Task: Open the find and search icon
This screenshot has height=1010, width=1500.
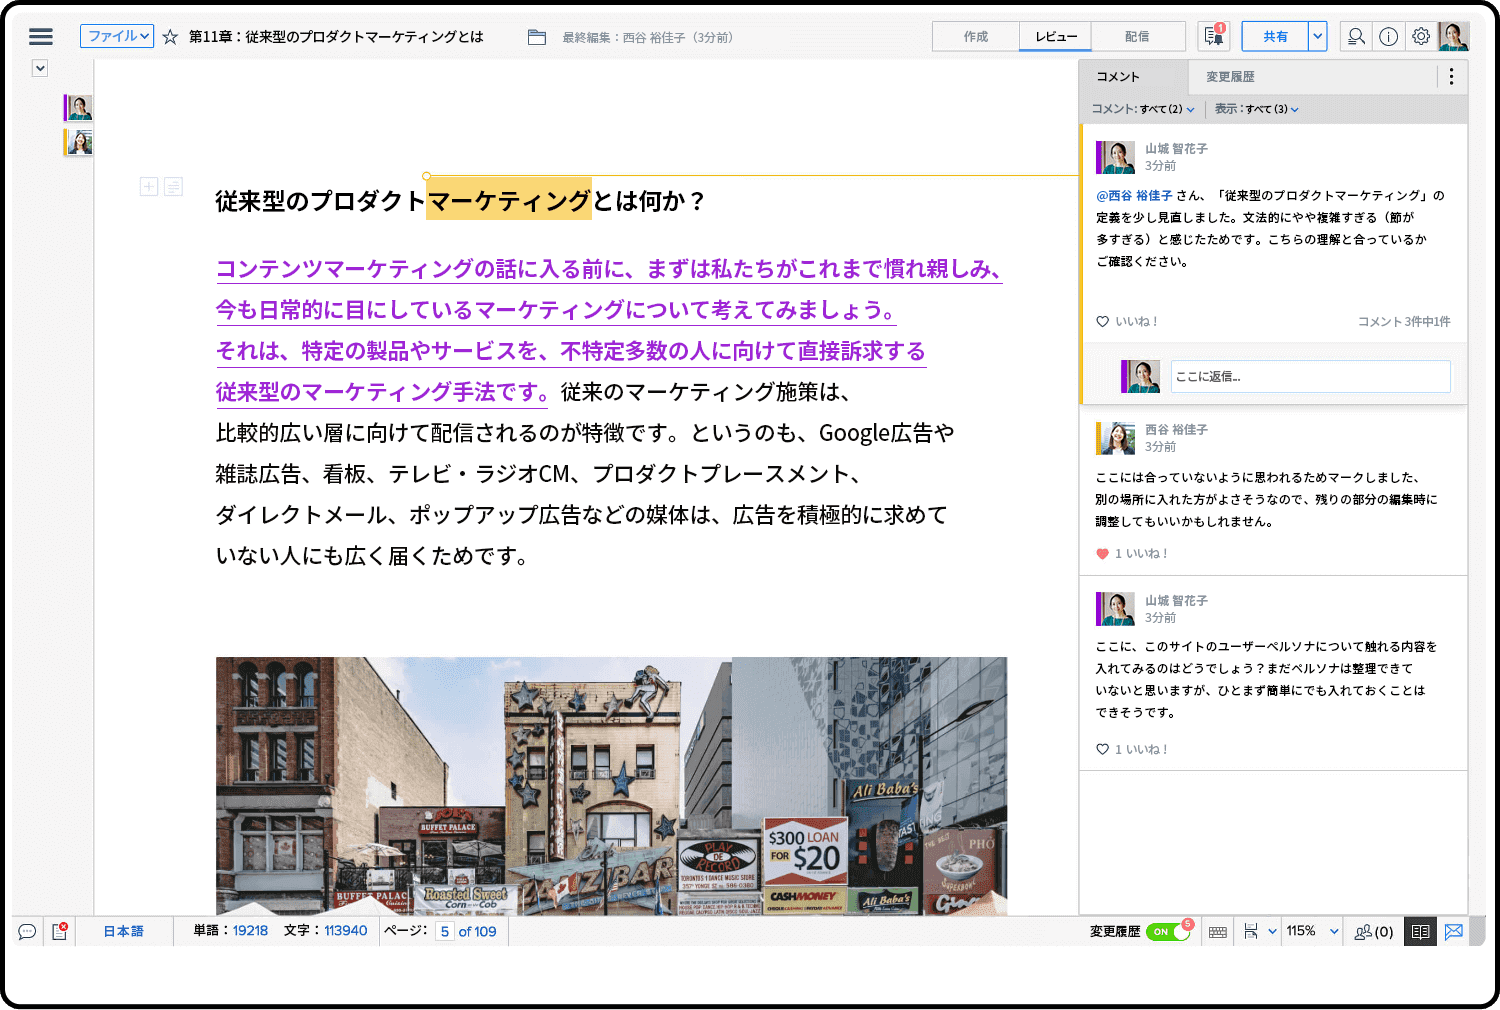Action: 1356,37
